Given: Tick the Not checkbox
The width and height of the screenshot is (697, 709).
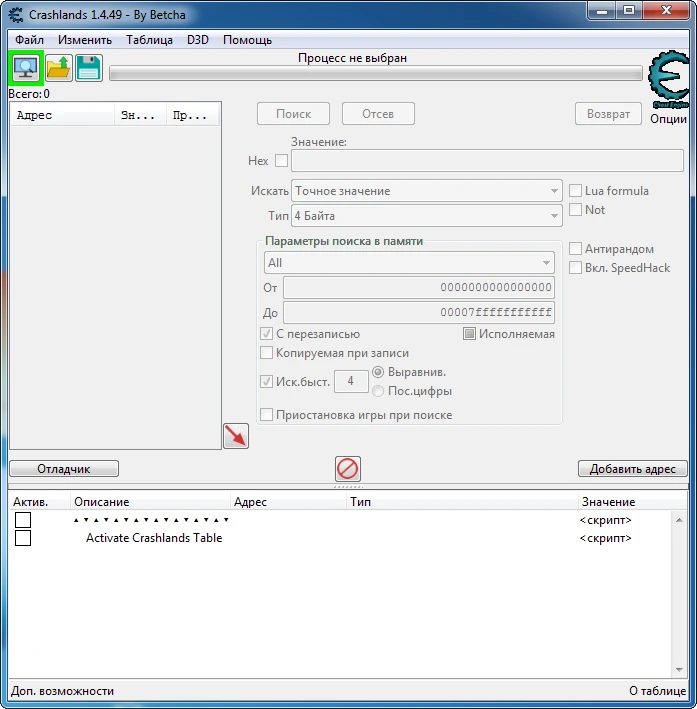Looking at the screenshot, I should click(575, 210).
